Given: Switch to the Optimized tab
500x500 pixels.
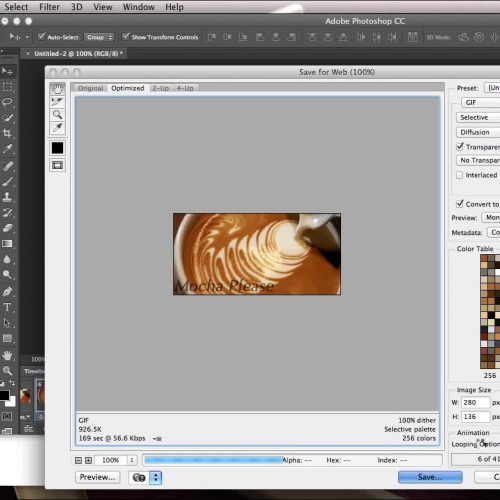Looking at the screenshot, I should (128, 88).
